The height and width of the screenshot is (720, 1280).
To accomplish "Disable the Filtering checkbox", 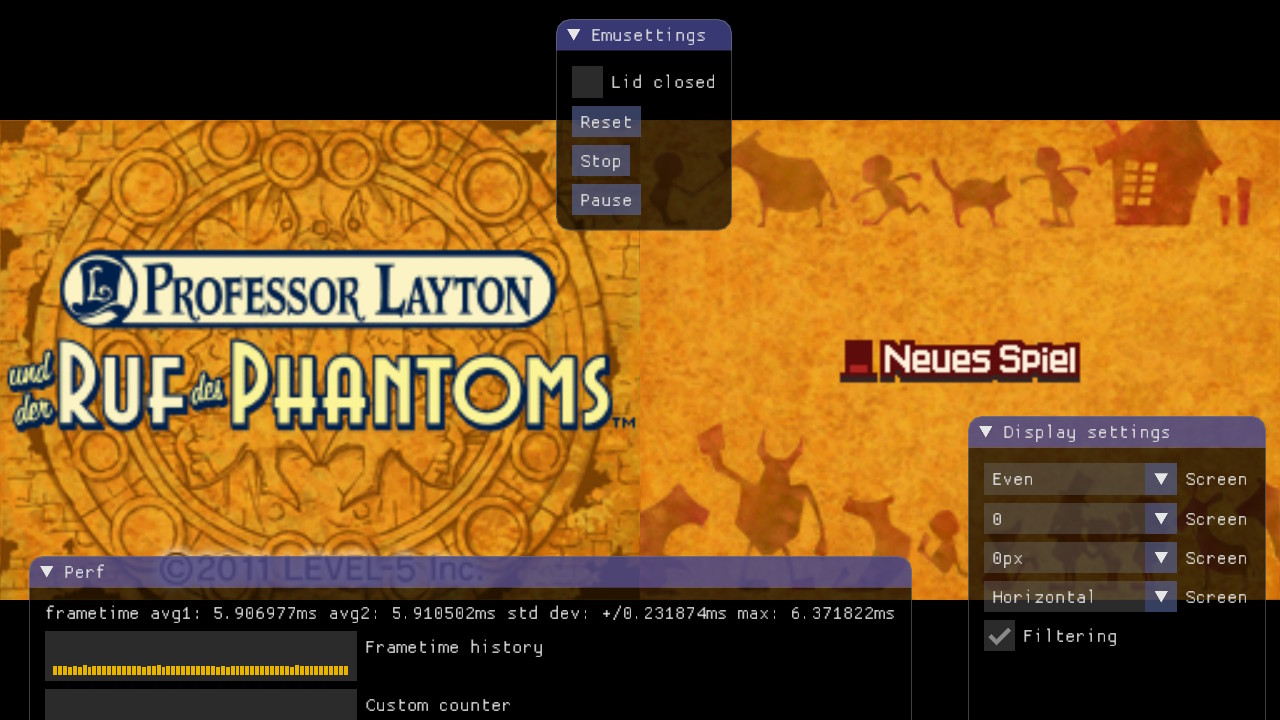I will click(x=999, y=636).
